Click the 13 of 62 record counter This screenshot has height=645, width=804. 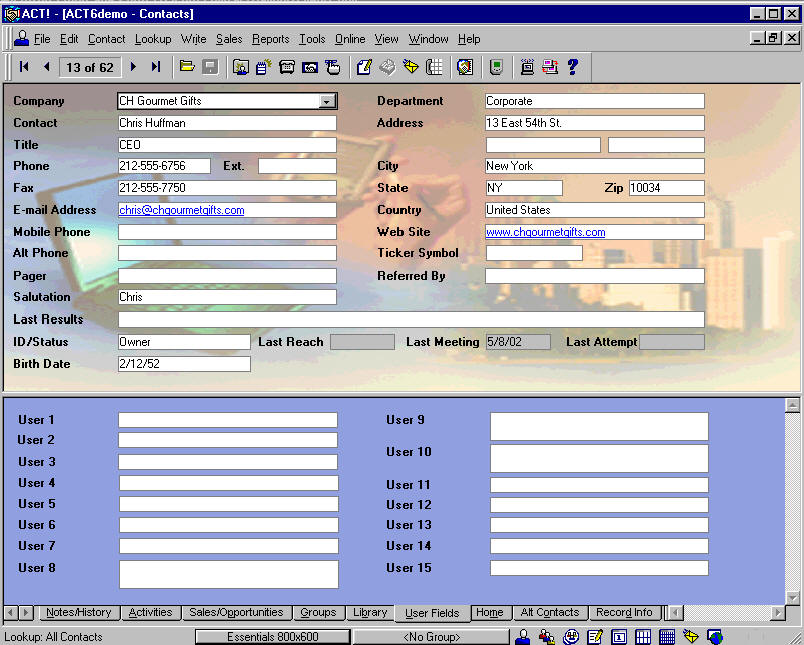[x=90, y=67]
